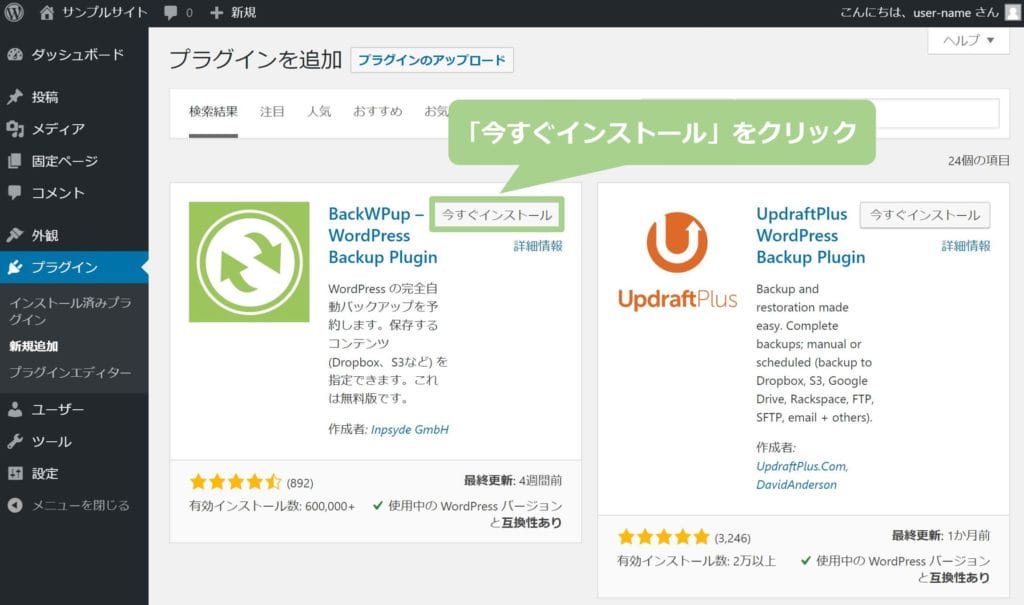Viewport: 1024px width, 605px height.
Task: Switch to the 人気 tab
Action: click(319, 111)
